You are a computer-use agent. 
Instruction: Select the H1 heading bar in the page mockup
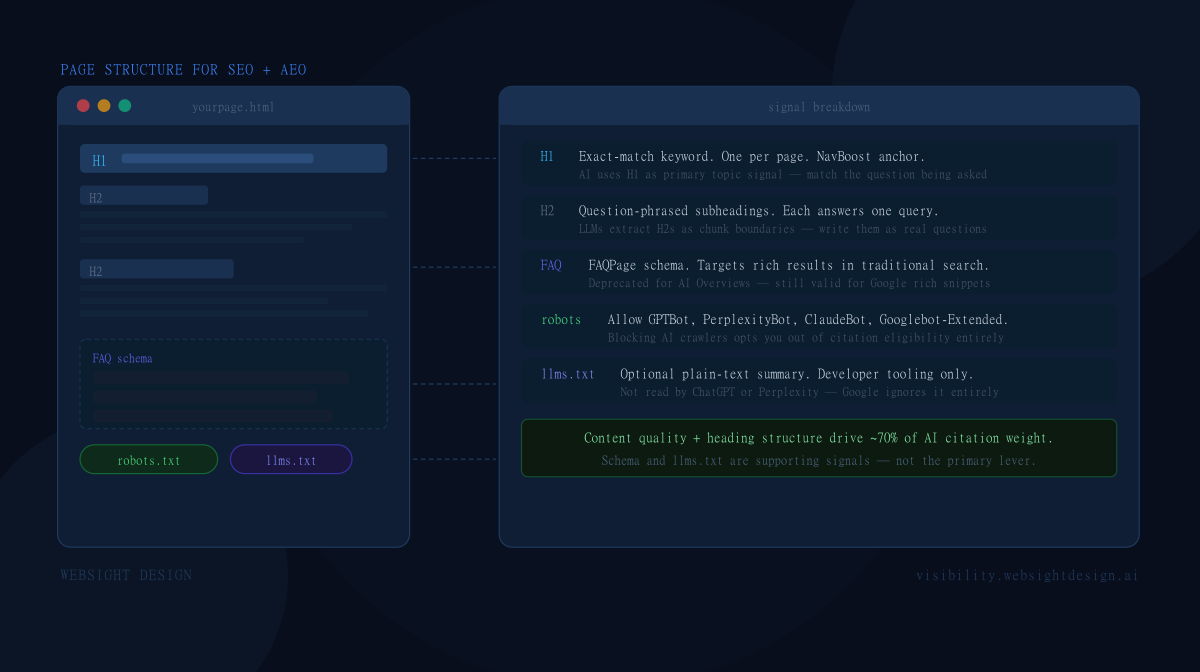tap(233, 159)
